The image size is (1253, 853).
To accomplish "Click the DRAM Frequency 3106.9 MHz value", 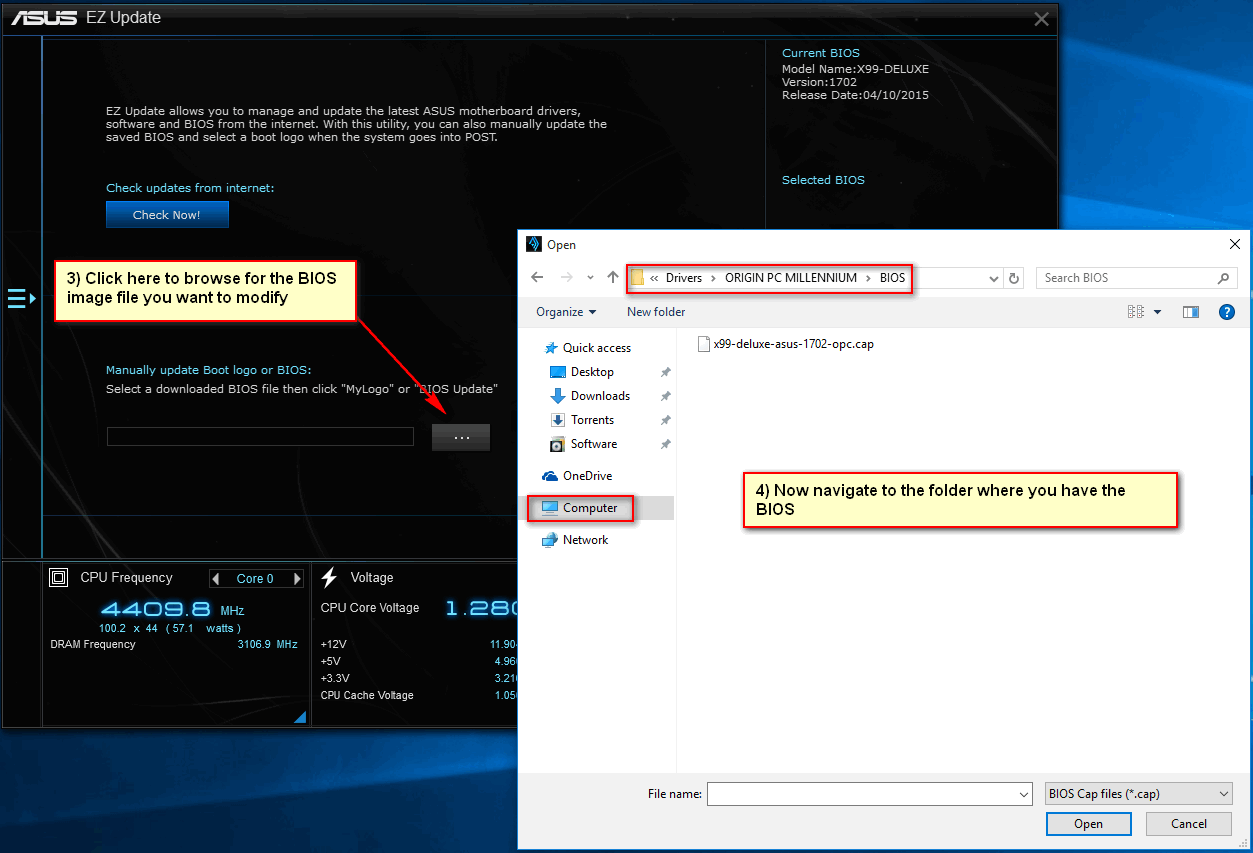I will (267, 645).
